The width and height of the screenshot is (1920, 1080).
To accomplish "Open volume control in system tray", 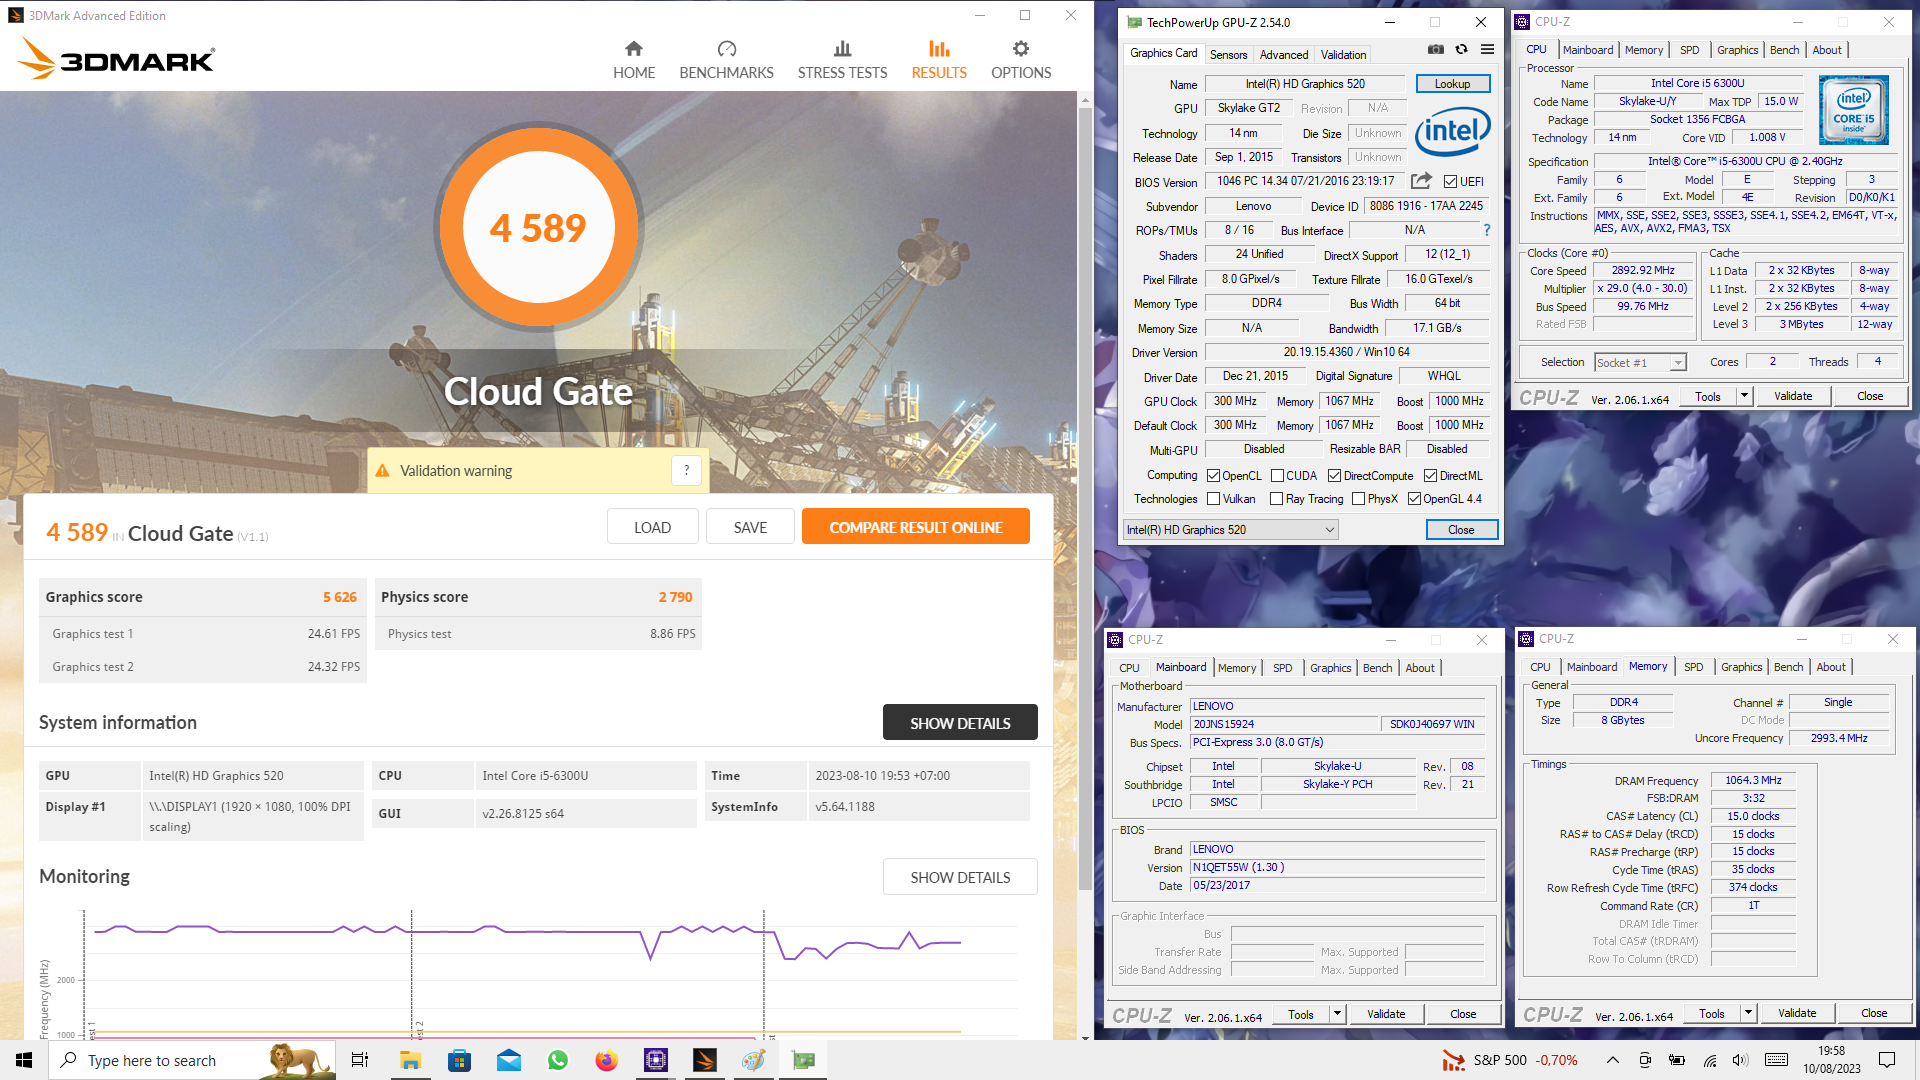I will click(1740, 1060).
